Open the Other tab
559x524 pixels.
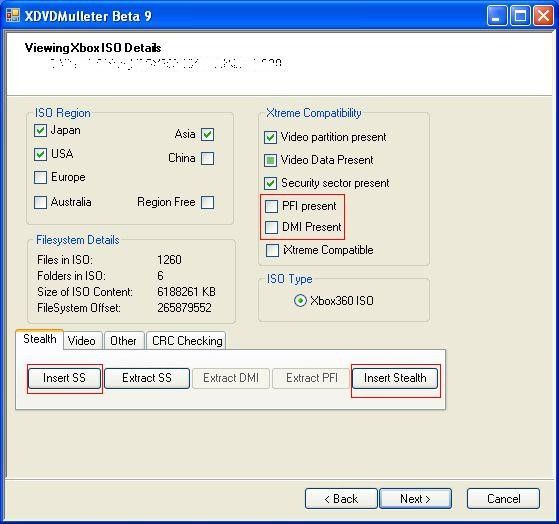click(123, 341)
